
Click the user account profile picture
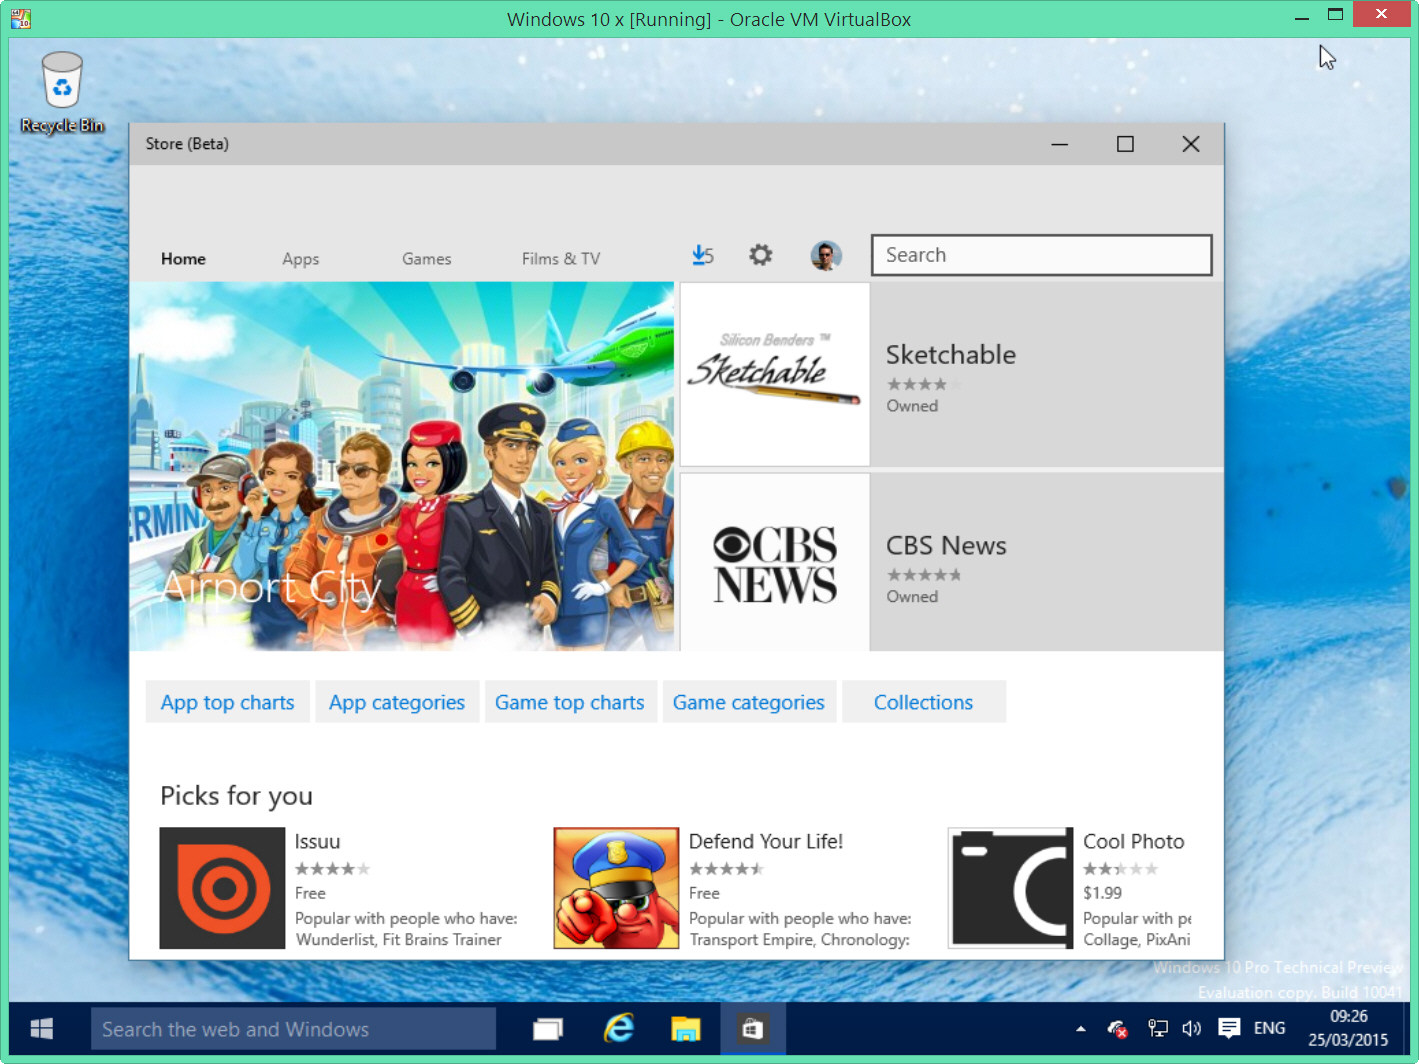pyautogui.click(x=826, y=256)
